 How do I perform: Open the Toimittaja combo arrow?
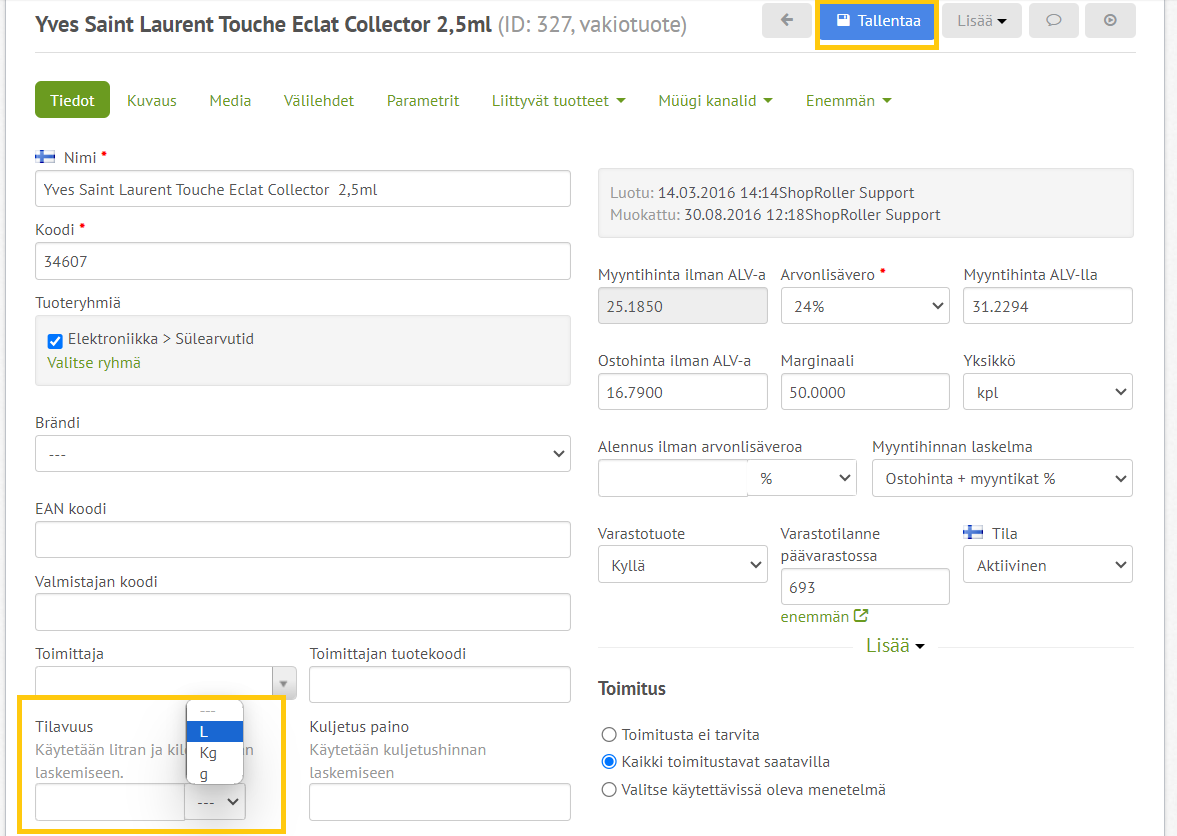pyautogui.click(x=284, y=684)
